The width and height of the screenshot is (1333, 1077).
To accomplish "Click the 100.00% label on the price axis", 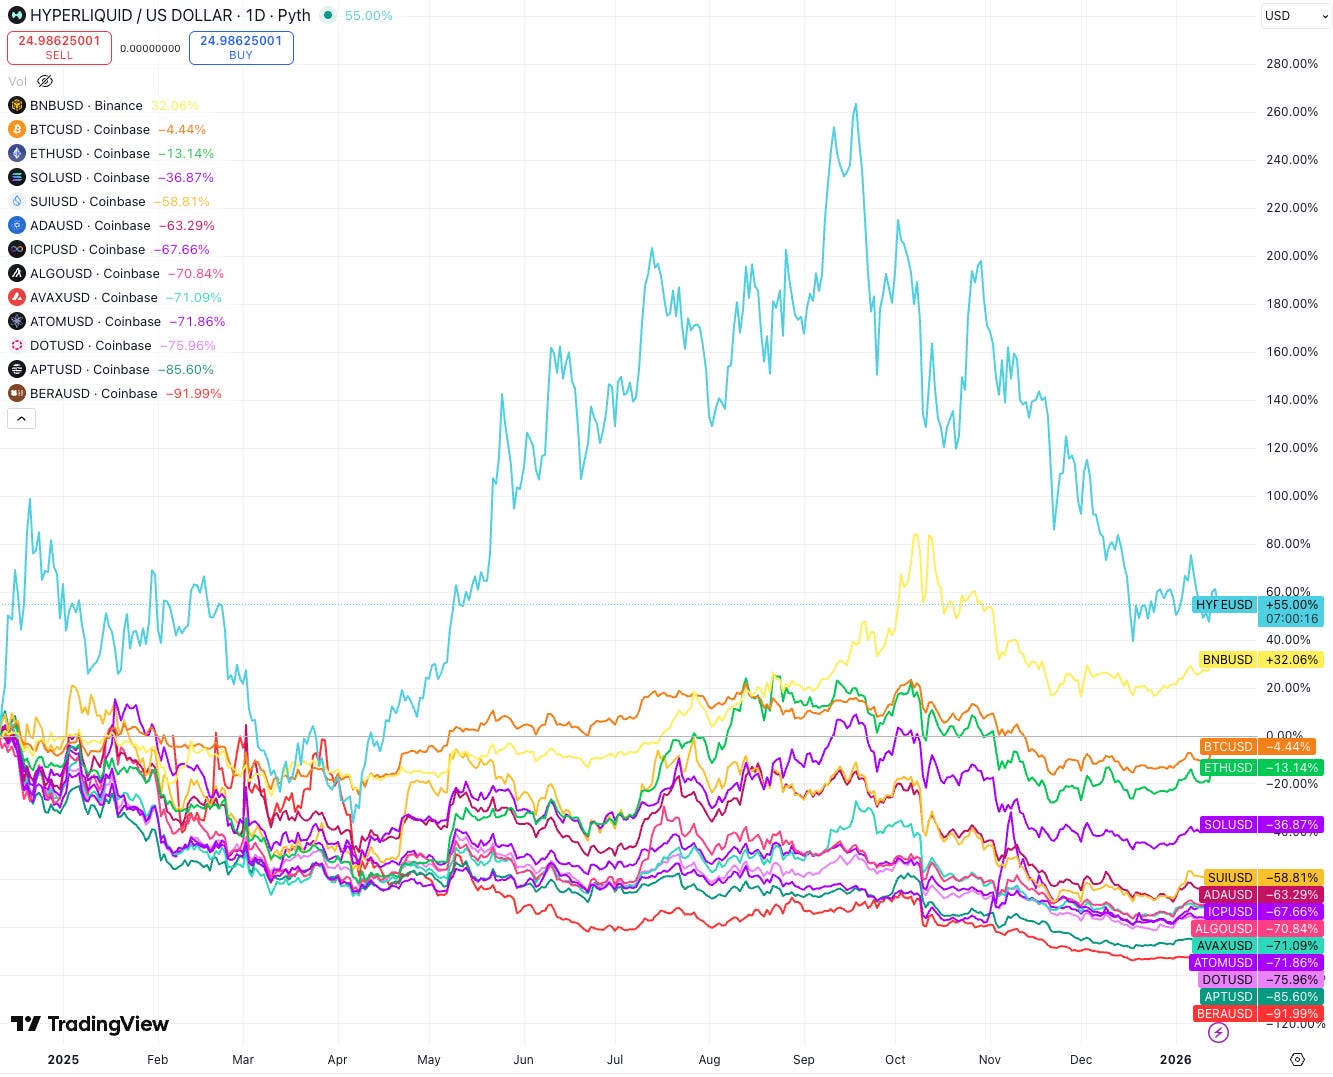I will (x=1292, y=496).
